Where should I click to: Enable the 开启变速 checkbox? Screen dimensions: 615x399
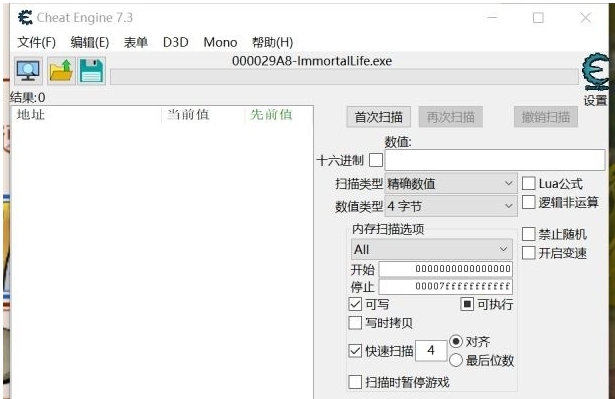pos(528,253)
